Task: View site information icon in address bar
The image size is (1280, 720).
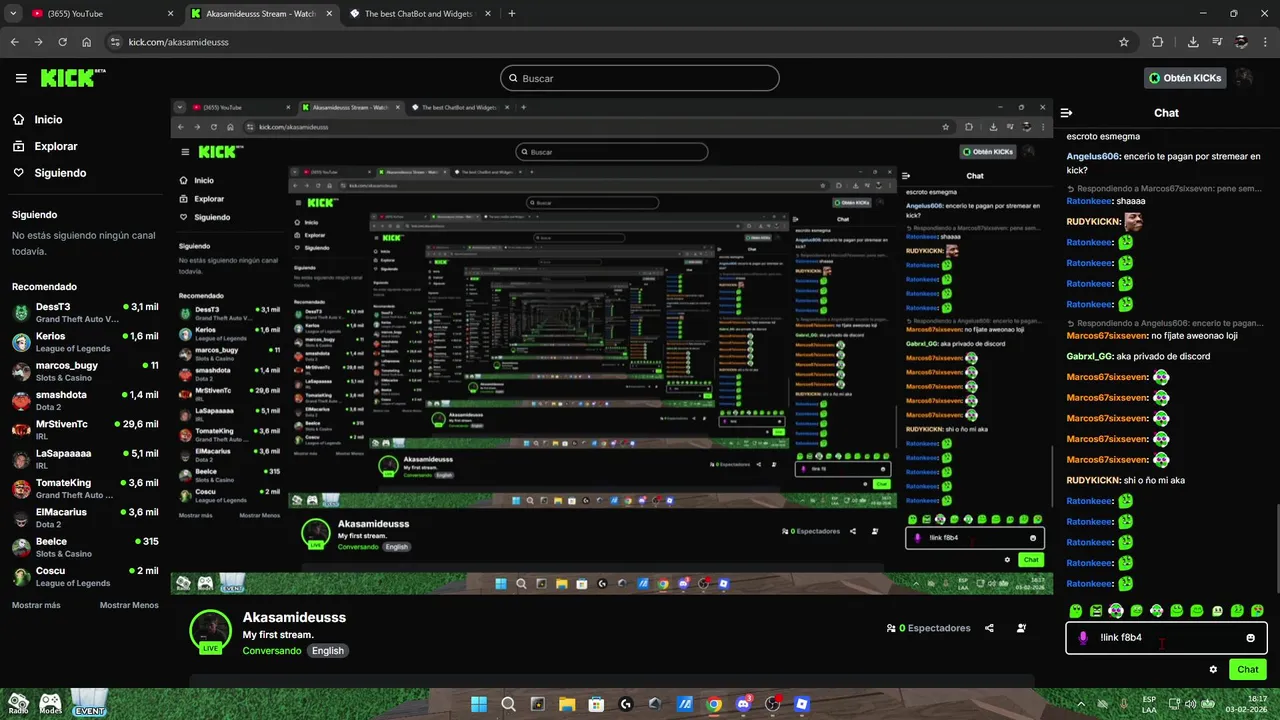Action: click(x=115, y=42)
